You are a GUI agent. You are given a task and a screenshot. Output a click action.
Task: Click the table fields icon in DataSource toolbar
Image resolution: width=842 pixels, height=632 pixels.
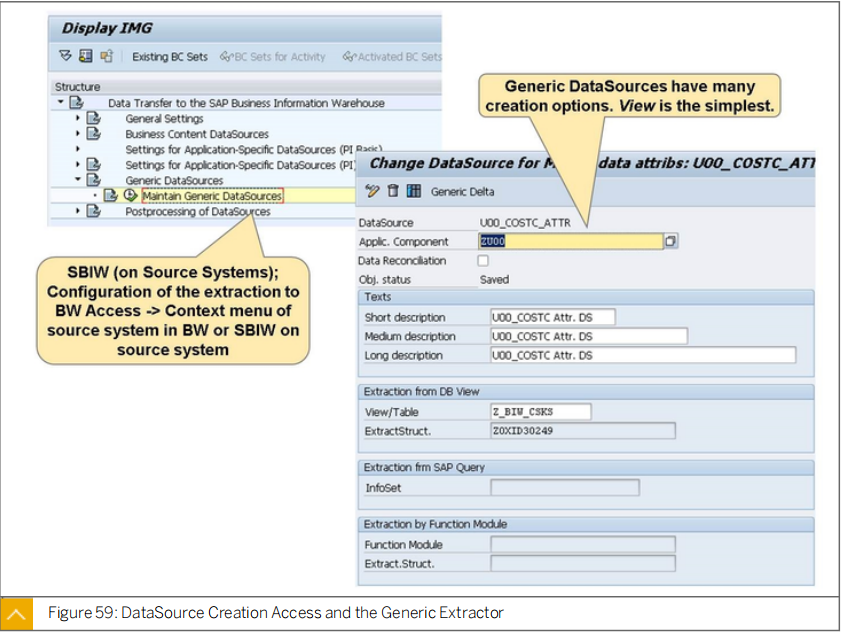pyautogui.click(x=413, y=191)
